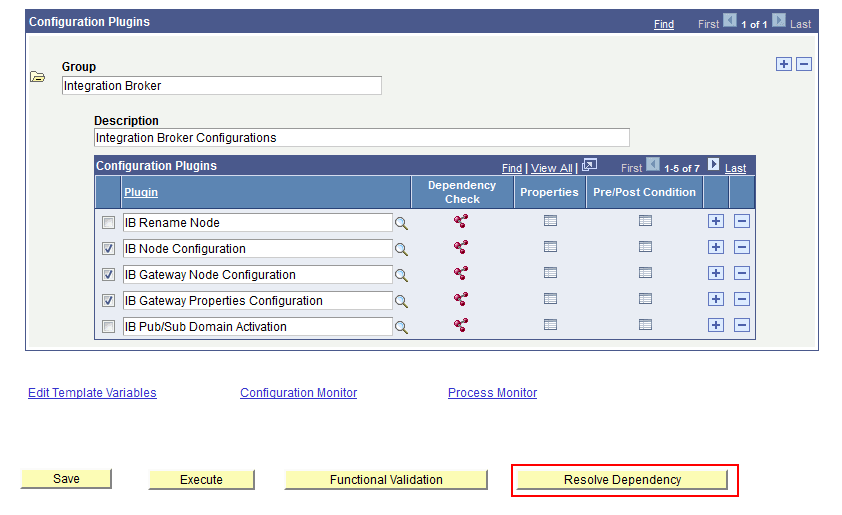Add a row after IB Node Configuration
The width and height of the screenshot is (842, 515).
716,247
